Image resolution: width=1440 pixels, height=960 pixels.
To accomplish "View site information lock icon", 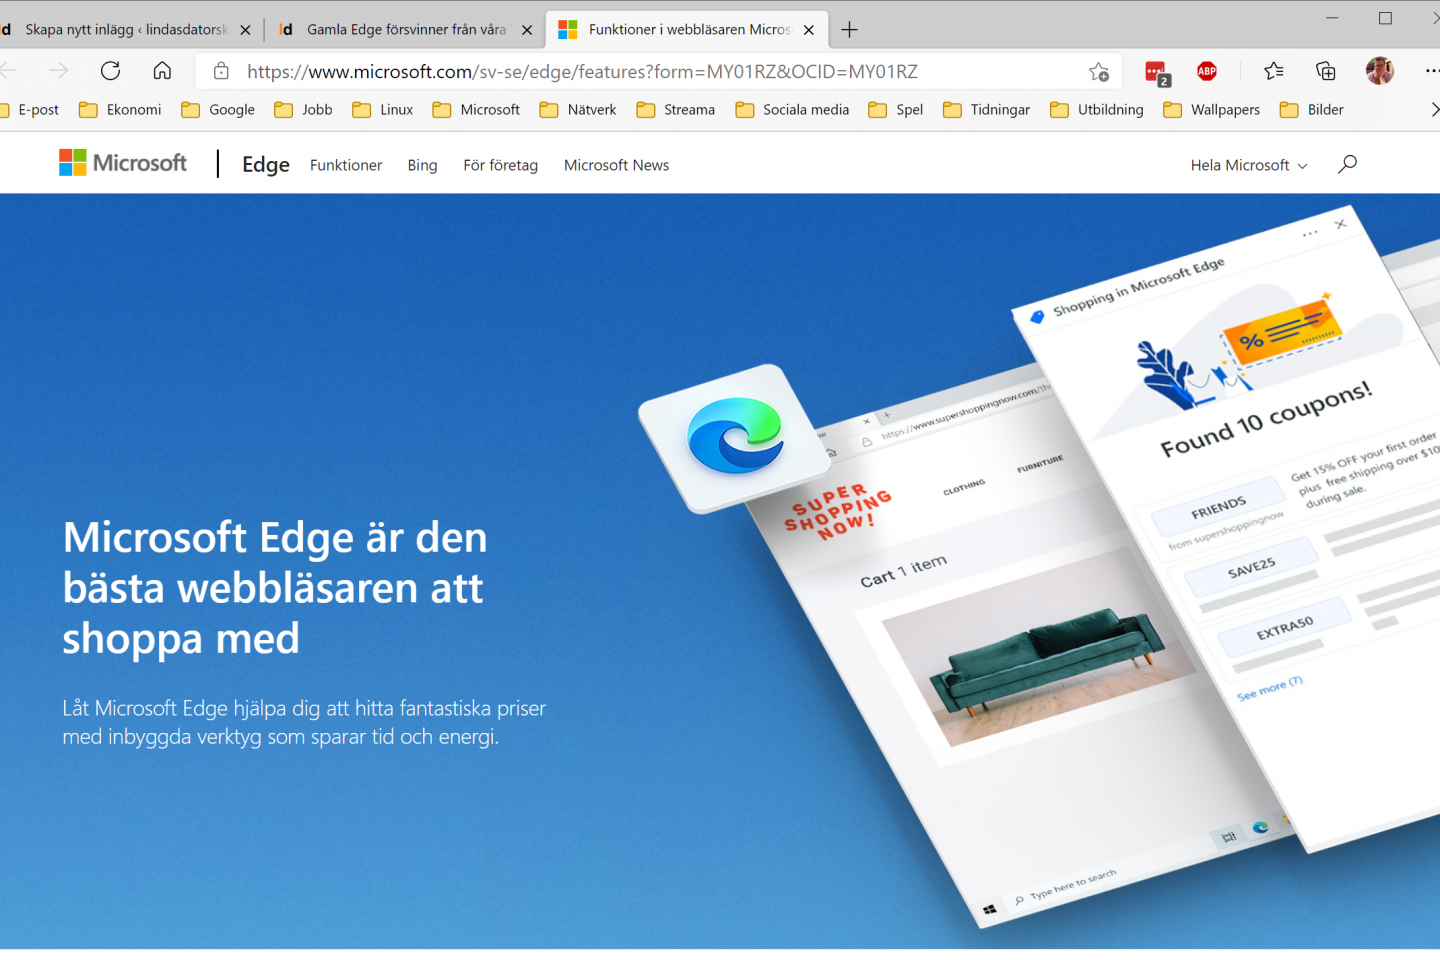I will [221, 71].
